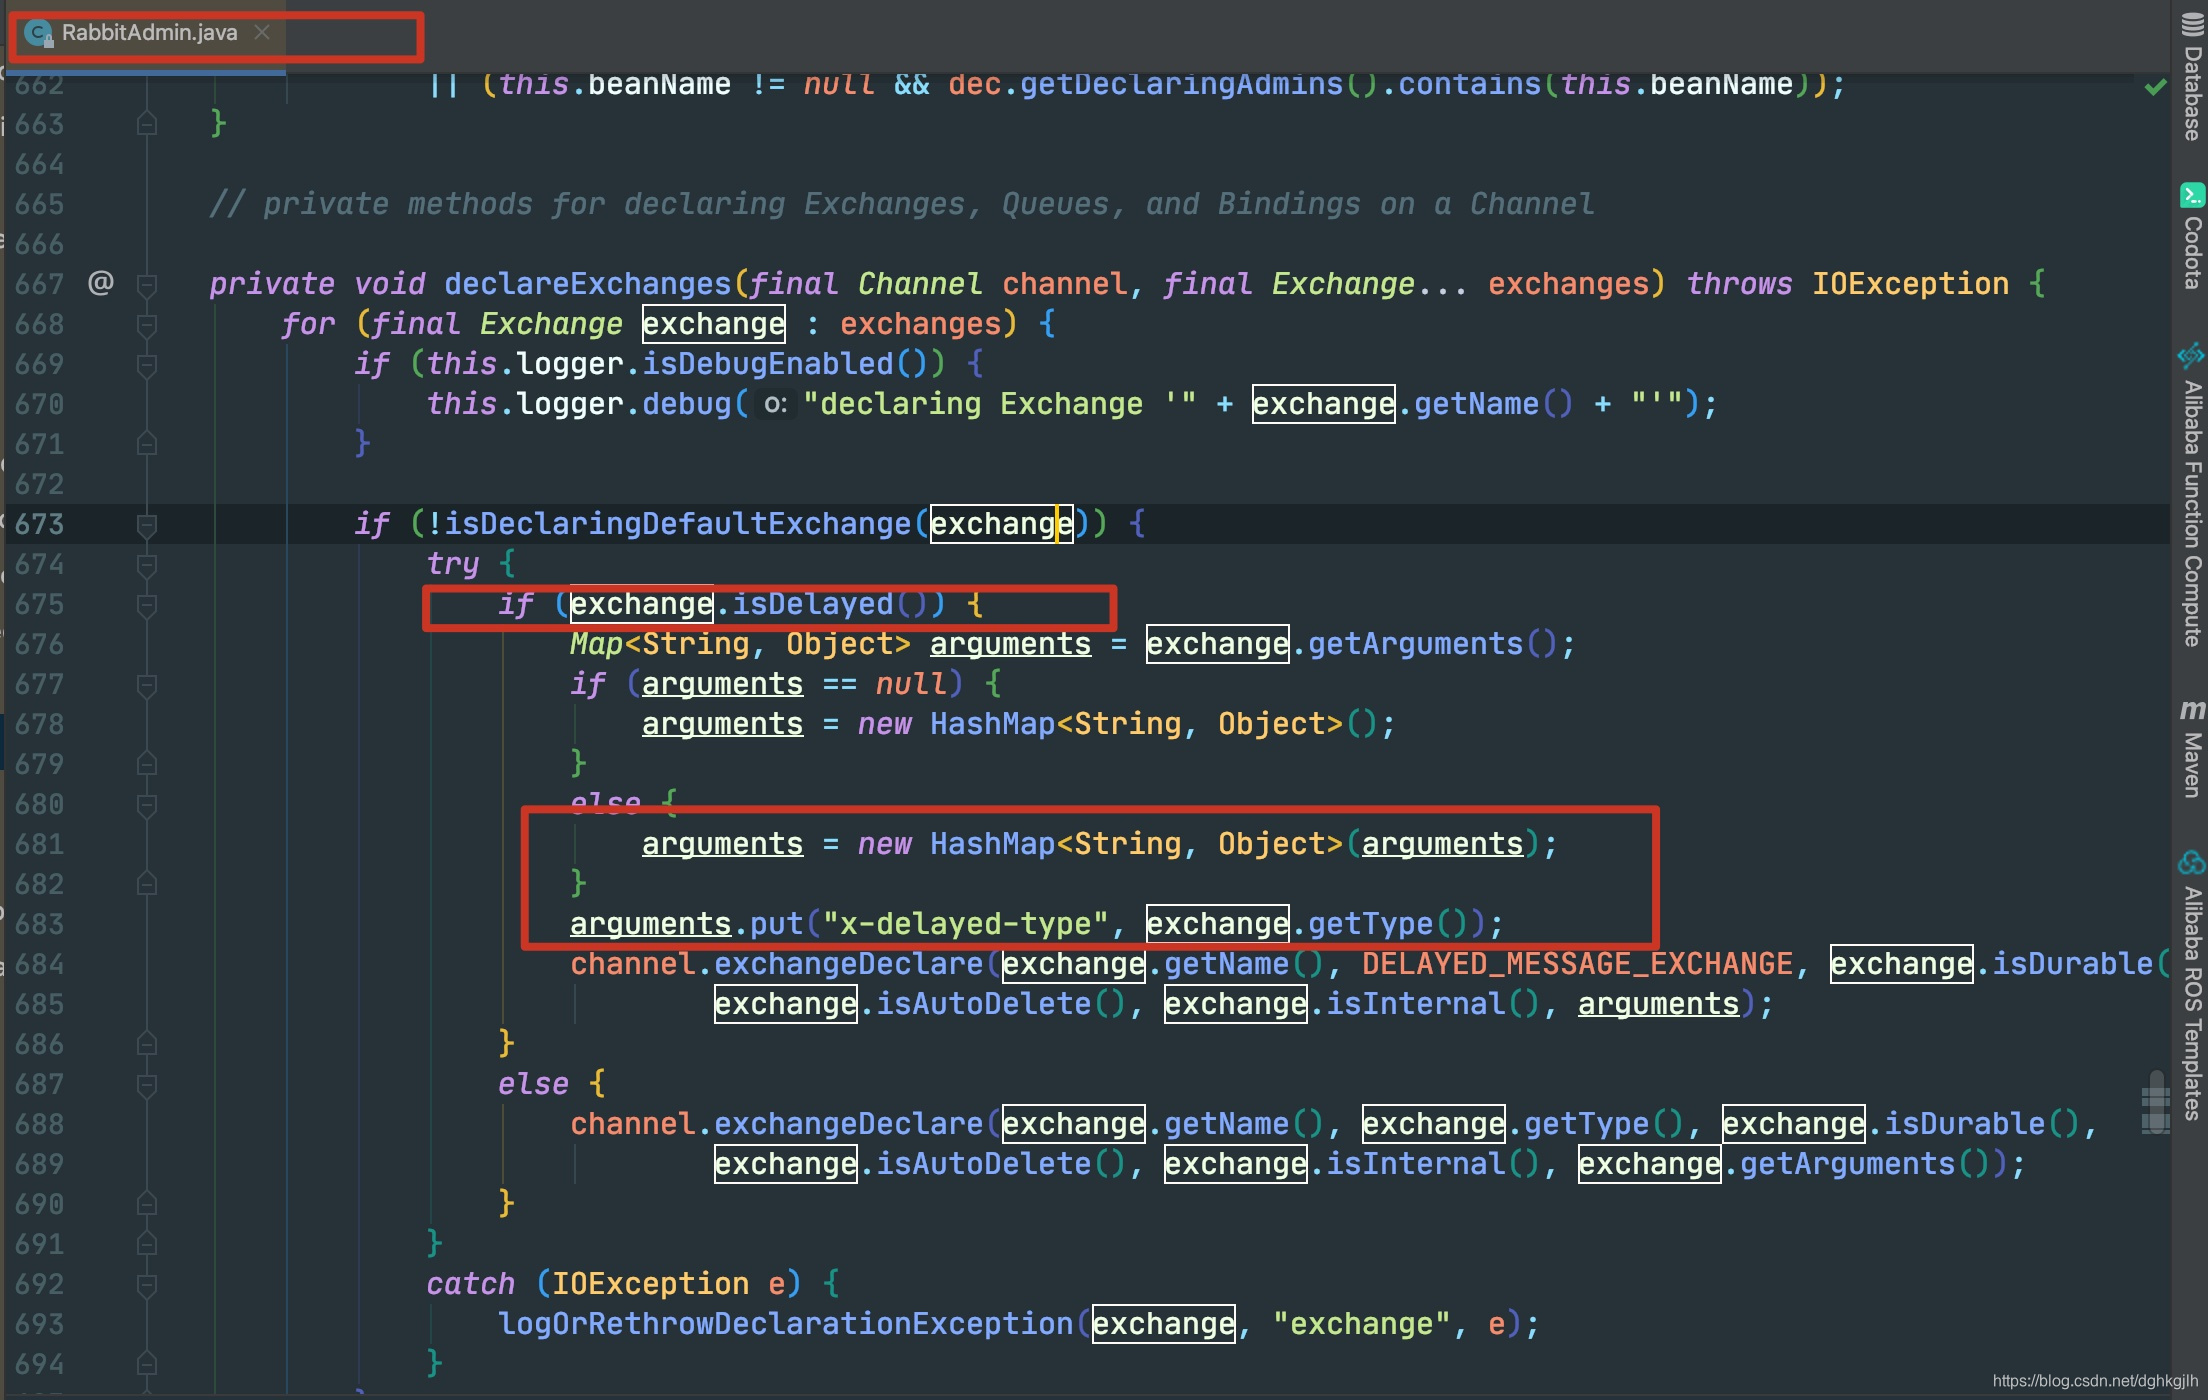Click the "declaring Exchange '" string
Image resolution: width=2208 pixels, height=1400 pixels.
(x=999, y=404)
